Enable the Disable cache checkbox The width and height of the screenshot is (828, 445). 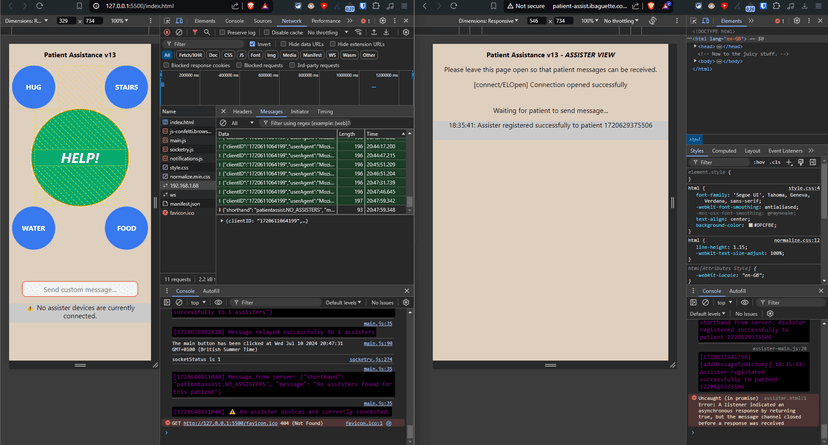click(x=267, y=32)
